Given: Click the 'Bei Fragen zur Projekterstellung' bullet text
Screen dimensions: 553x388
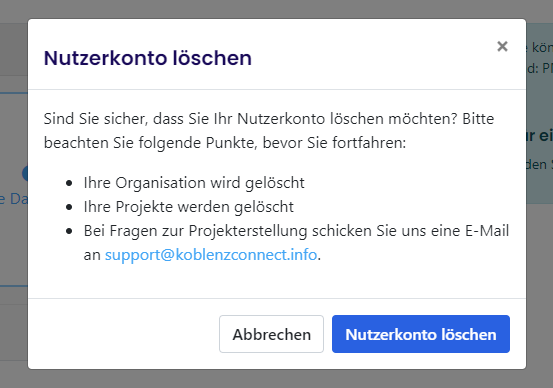Looking at the screenshot, I should coord(296,243).
